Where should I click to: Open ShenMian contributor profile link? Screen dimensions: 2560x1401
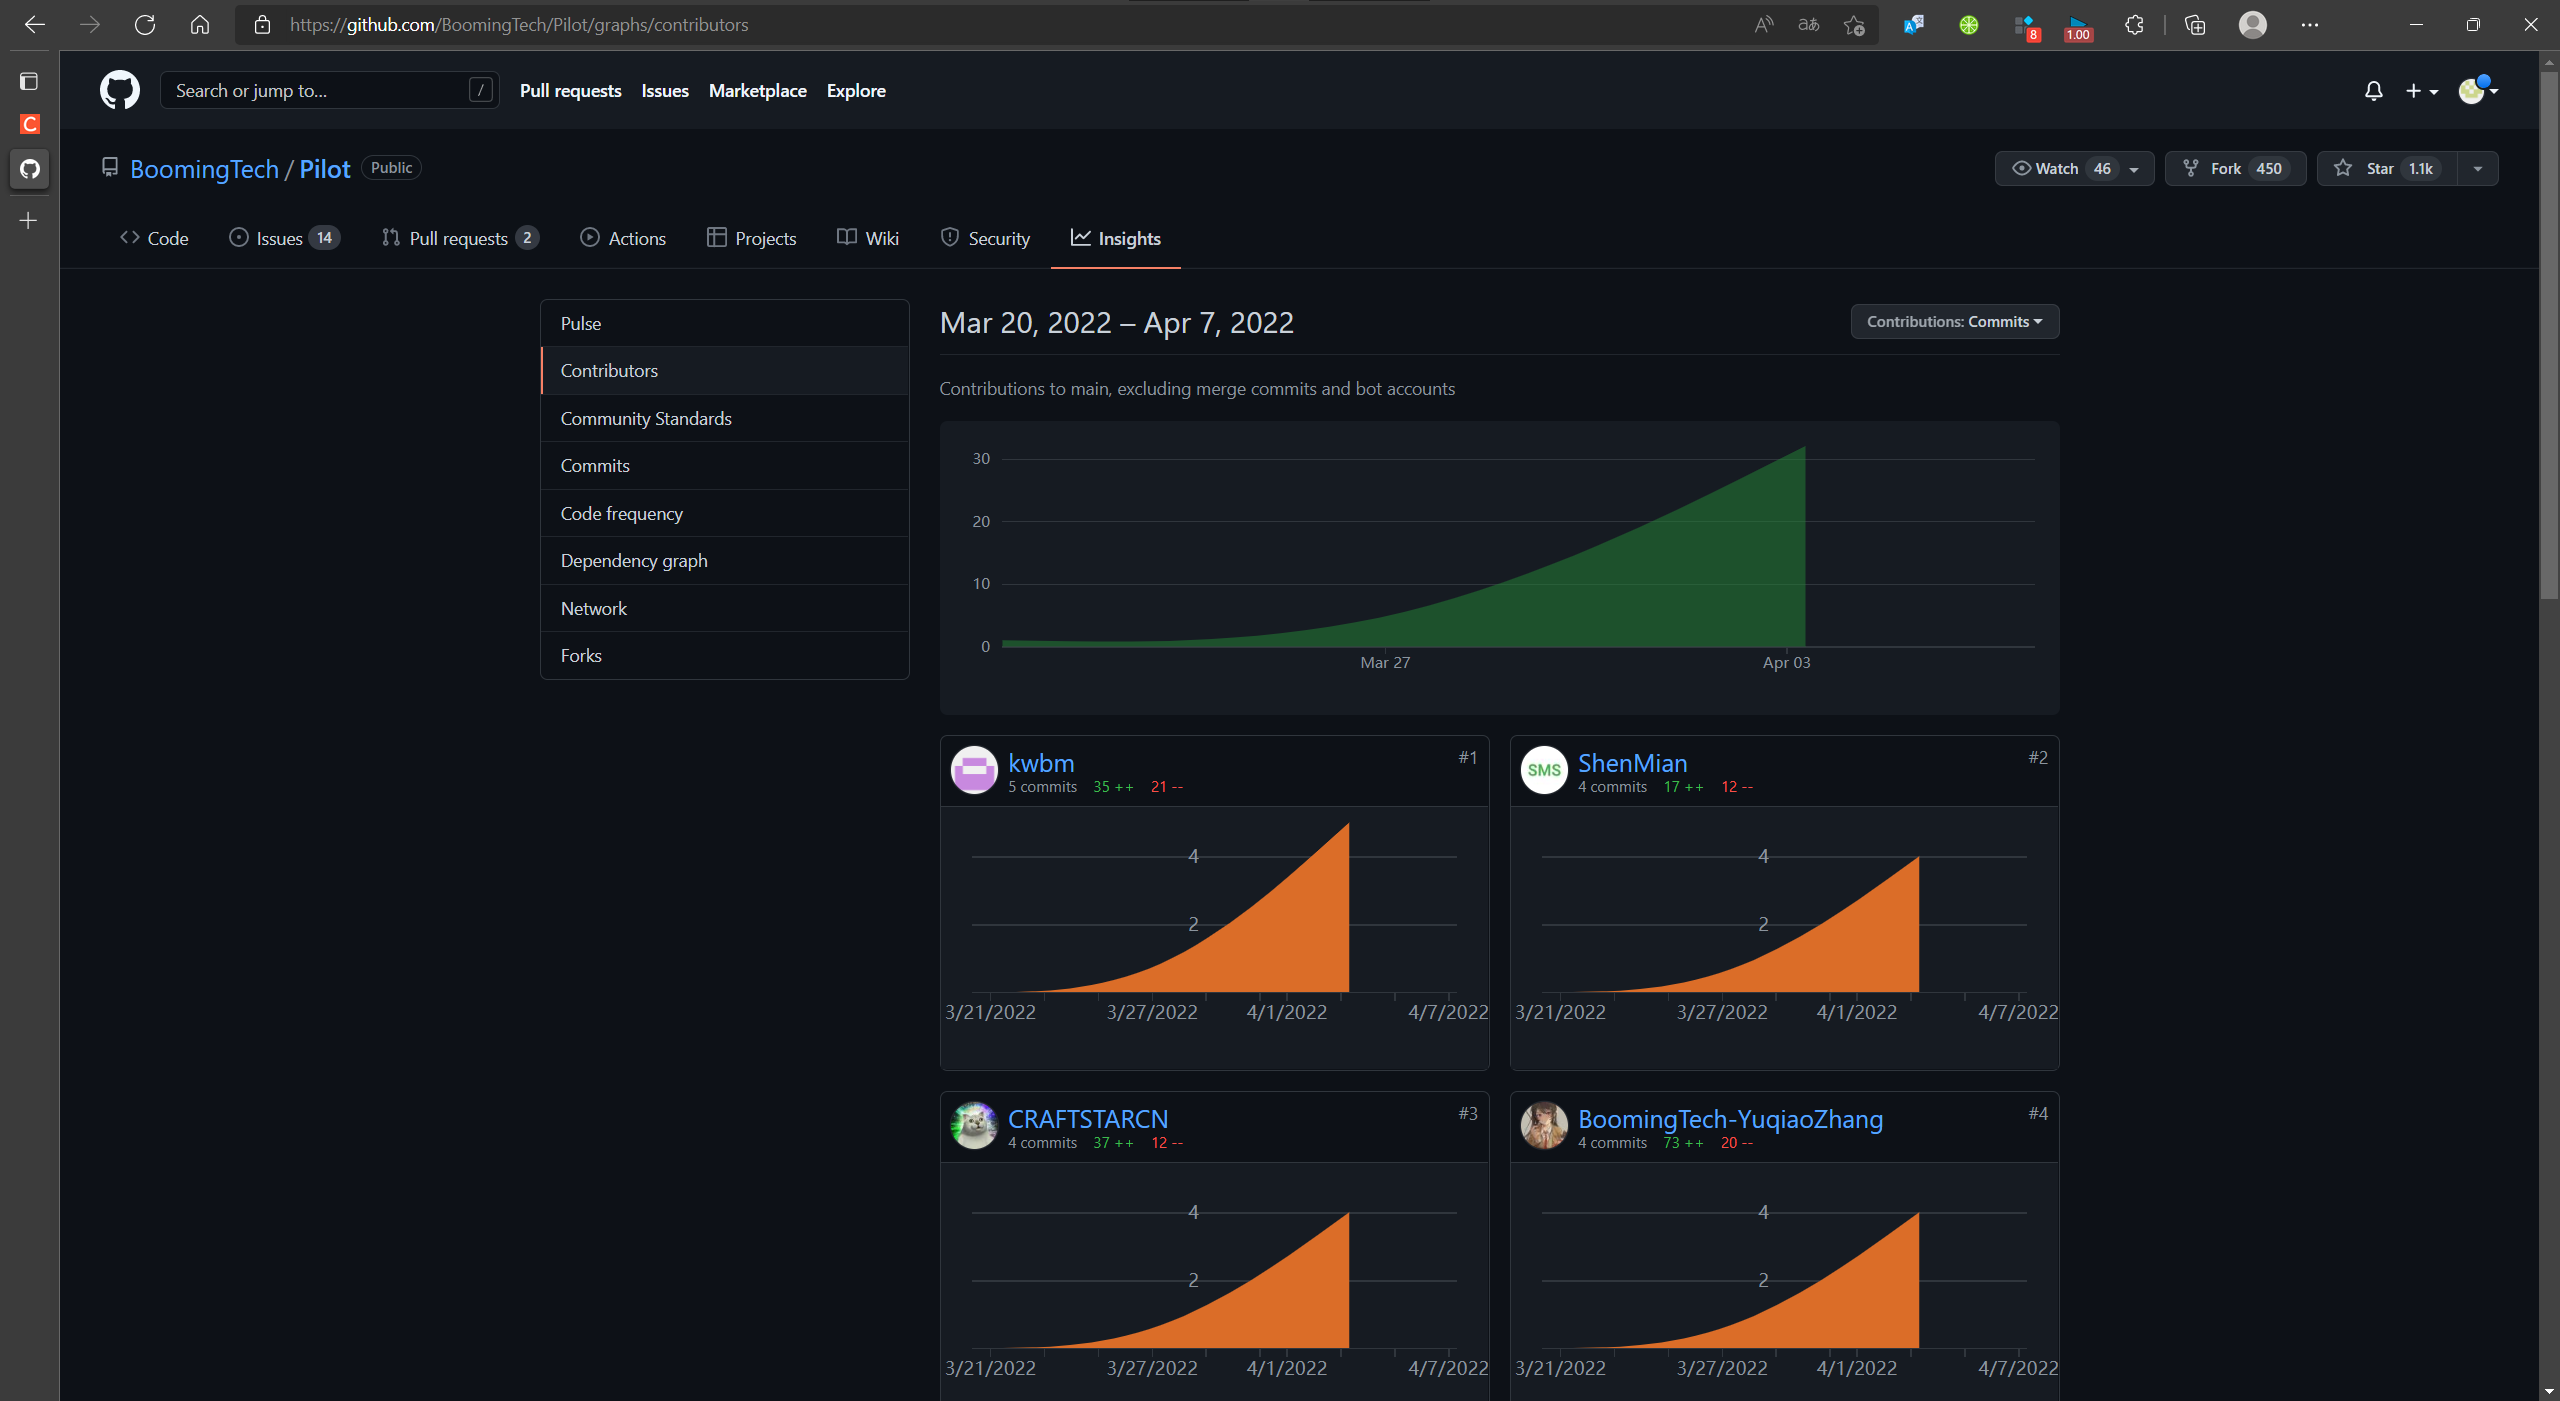point(1632,763)
